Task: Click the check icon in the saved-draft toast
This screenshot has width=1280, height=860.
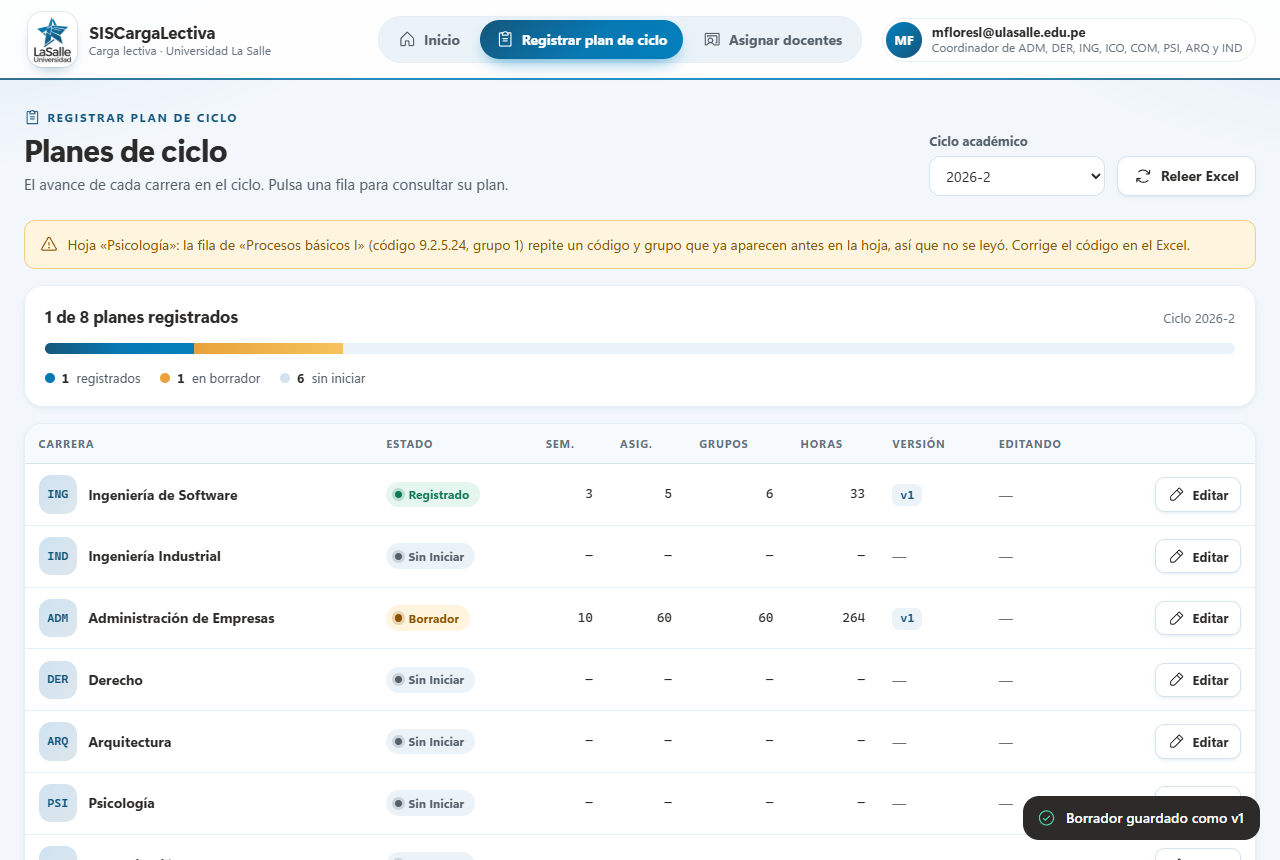Action: [x=1047, y=818]
